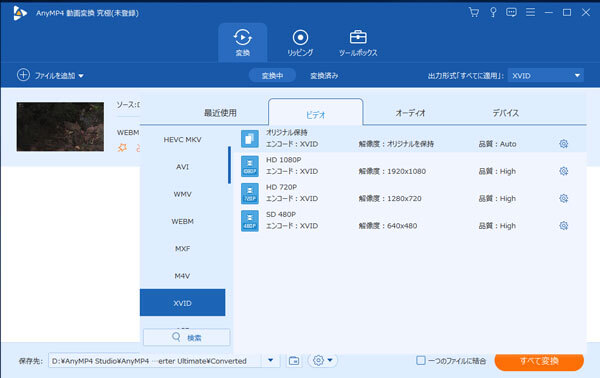Switch to the デバイス tab
600x378 pixels.
click(505, 113)
